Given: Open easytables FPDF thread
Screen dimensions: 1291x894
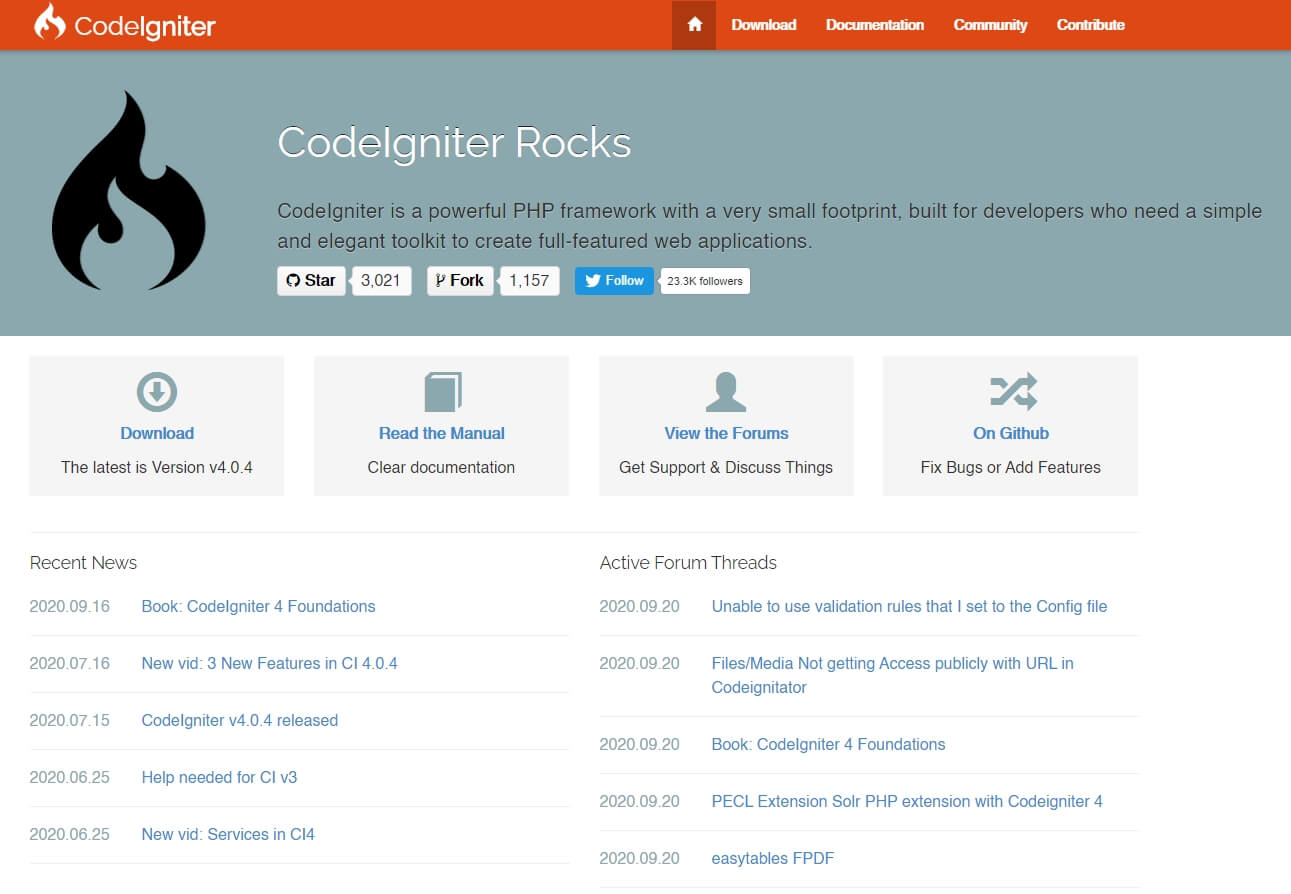Looking at the screenshot, I should 773,858.
